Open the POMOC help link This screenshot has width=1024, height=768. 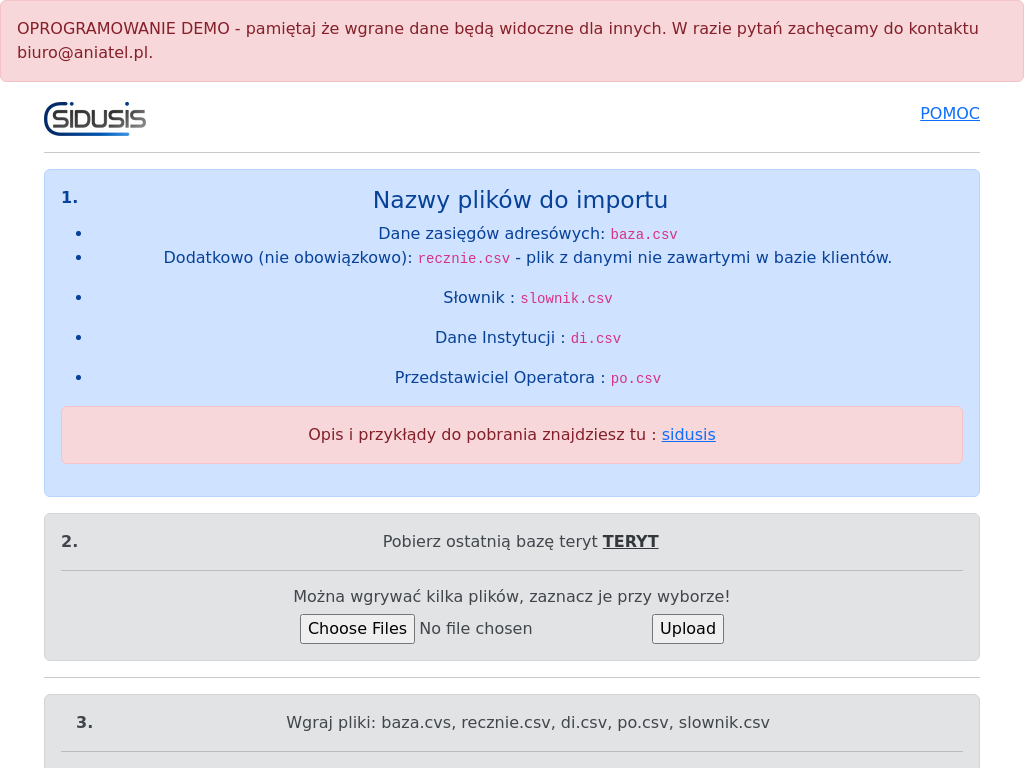coord(949,114)
